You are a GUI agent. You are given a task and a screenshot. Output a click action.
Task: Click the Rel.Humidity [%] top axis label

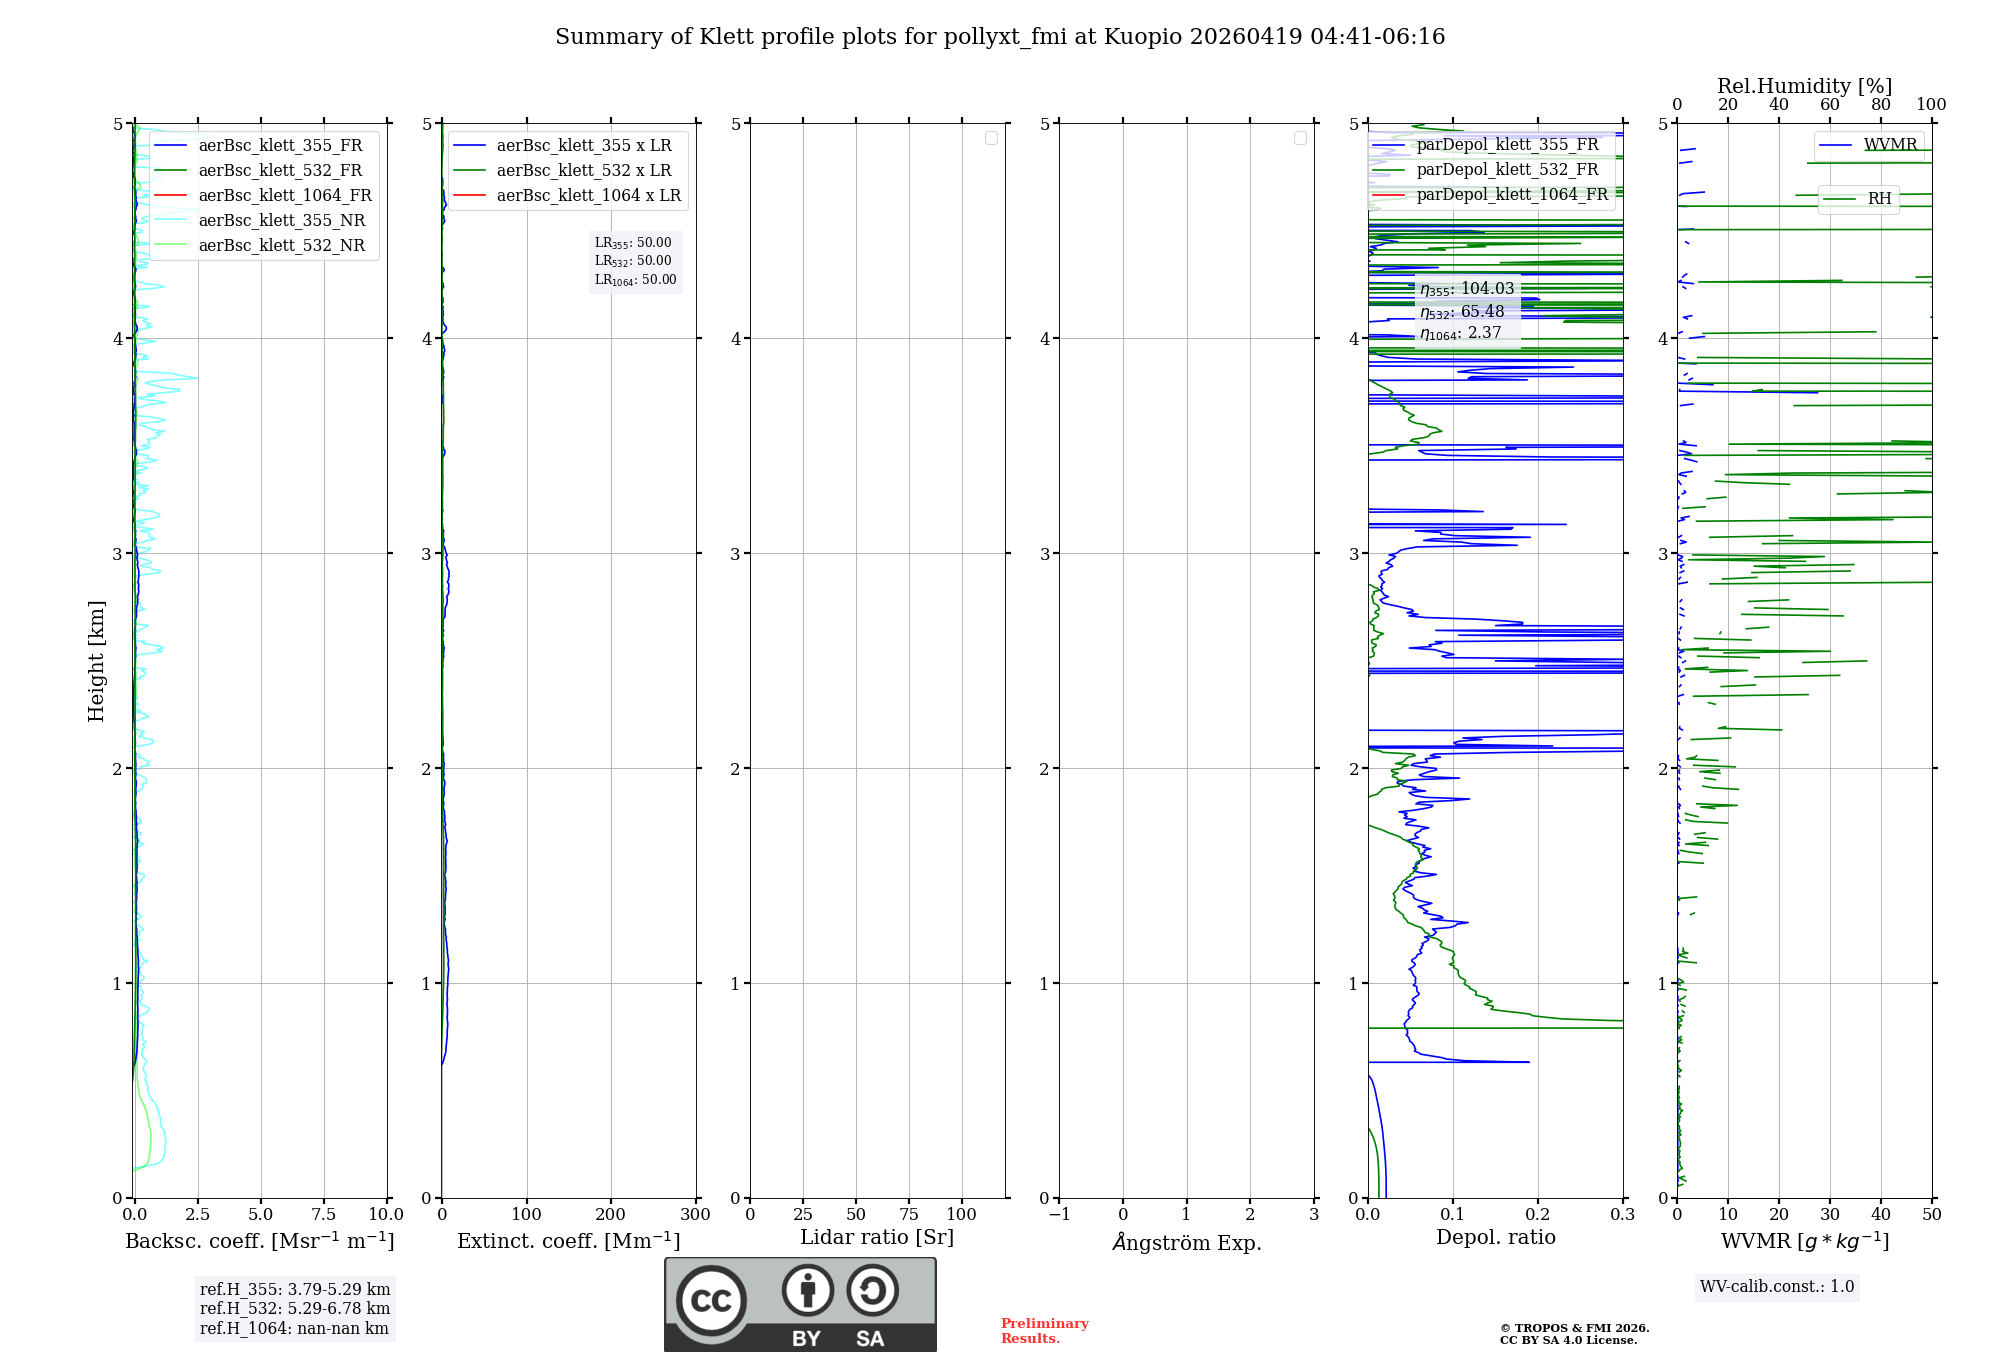[1804, 86]
